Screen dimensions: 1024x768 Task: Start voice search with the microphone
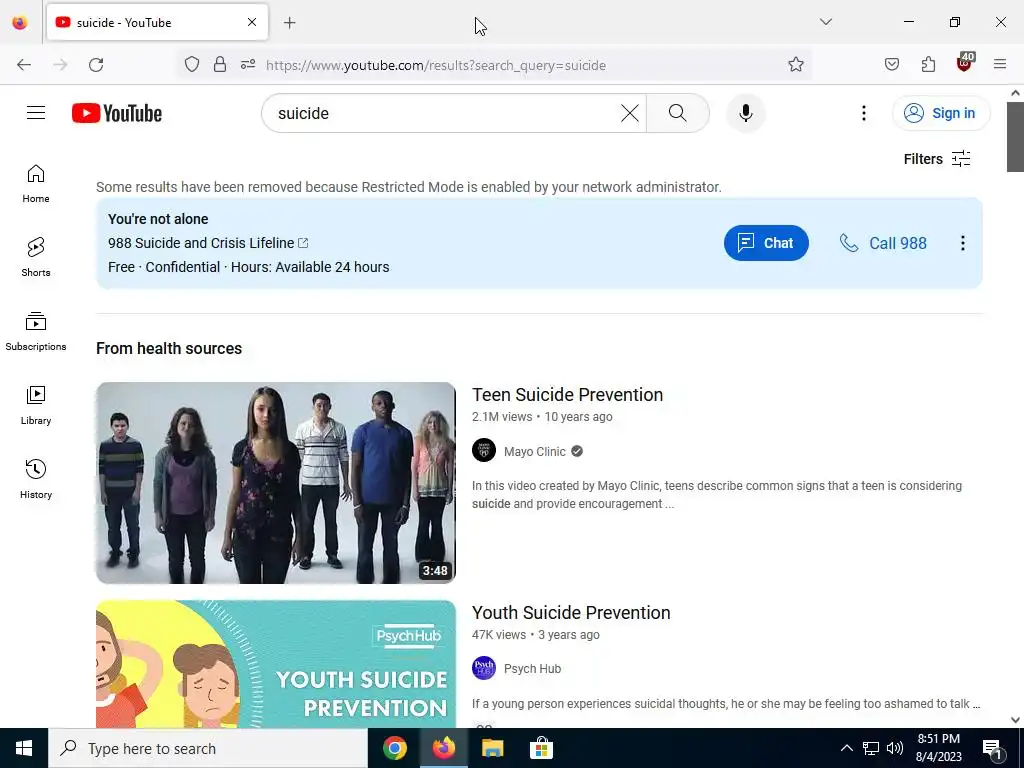(746, 113)
